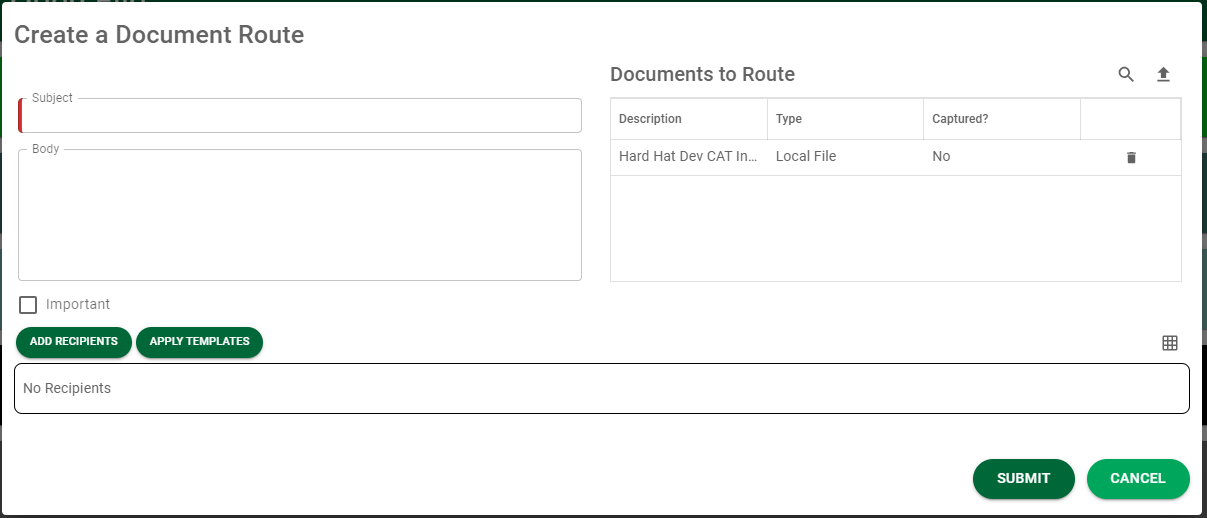Click the Description column header
The height and width of the screenshot is (518, 1207).
[x=689, y=119]
